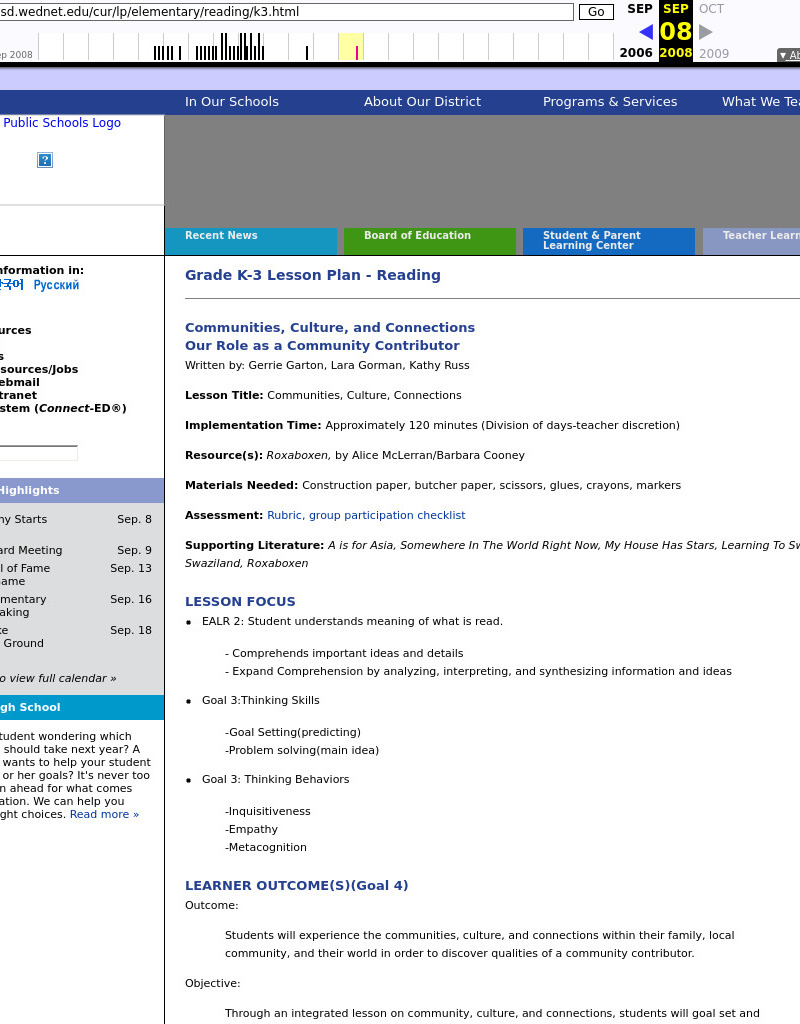
Task: Click the Connect-ED system link
Action: [63, 408]
